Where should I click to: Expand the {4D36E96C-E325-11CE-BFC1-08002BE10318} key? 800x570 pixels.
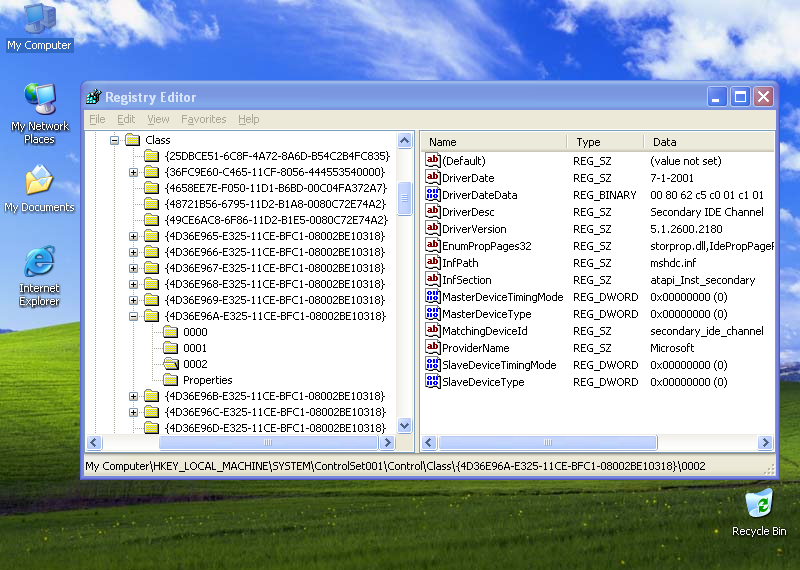[x=133, y=412]
